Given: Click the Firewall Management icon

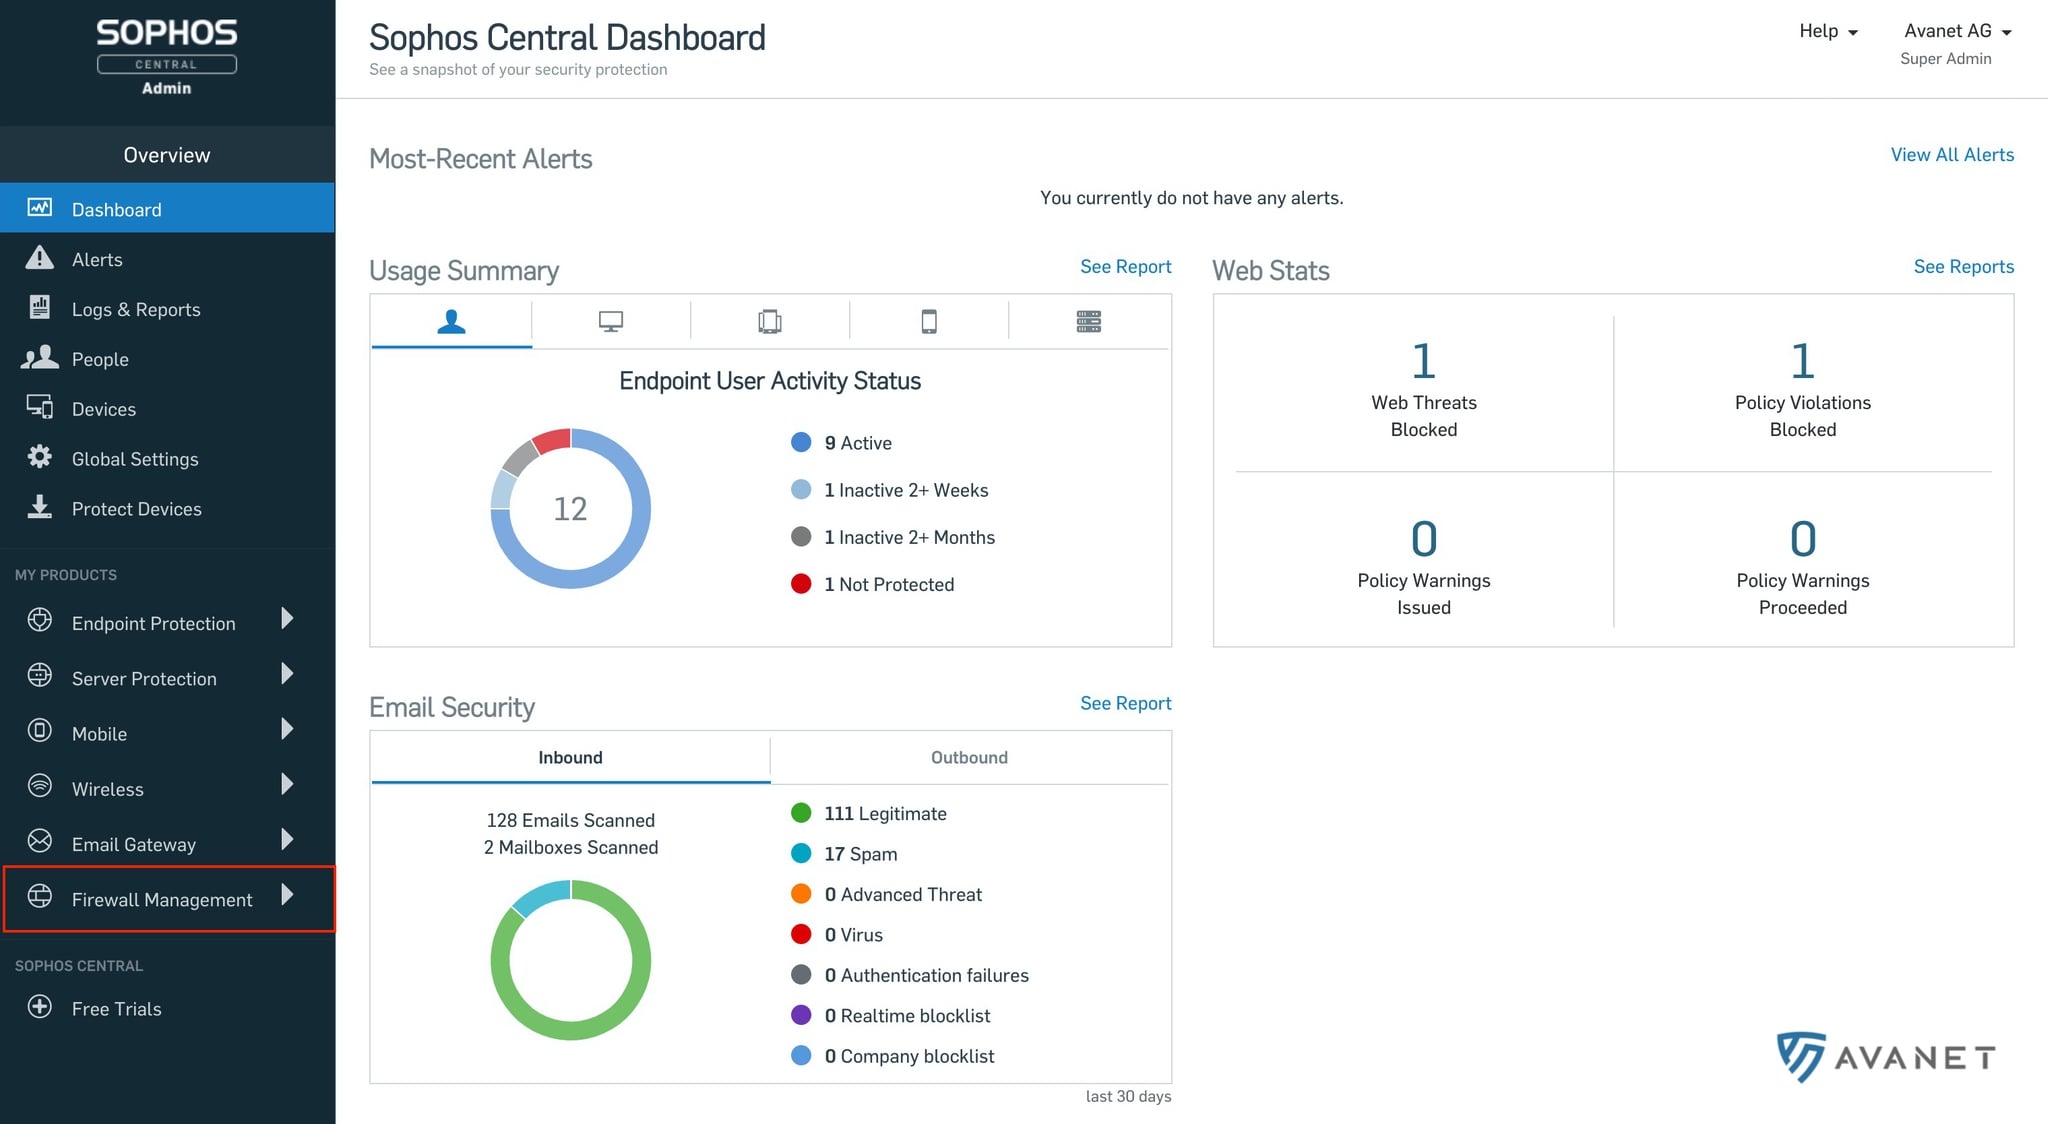Looking at the screenshot, I should [x=40, y=896].
